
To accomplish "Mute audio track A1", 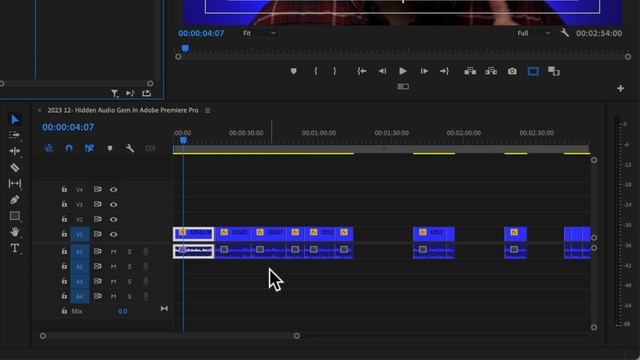I will coord(113,252).
